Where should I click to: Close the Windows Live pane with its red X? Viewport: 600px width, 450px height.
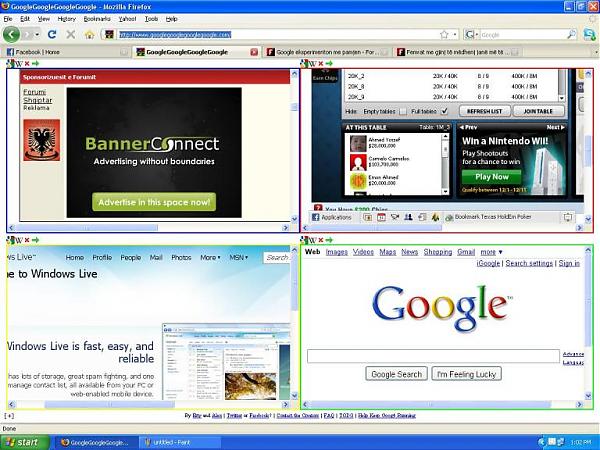pyautogui.click(x=27, y=240)
